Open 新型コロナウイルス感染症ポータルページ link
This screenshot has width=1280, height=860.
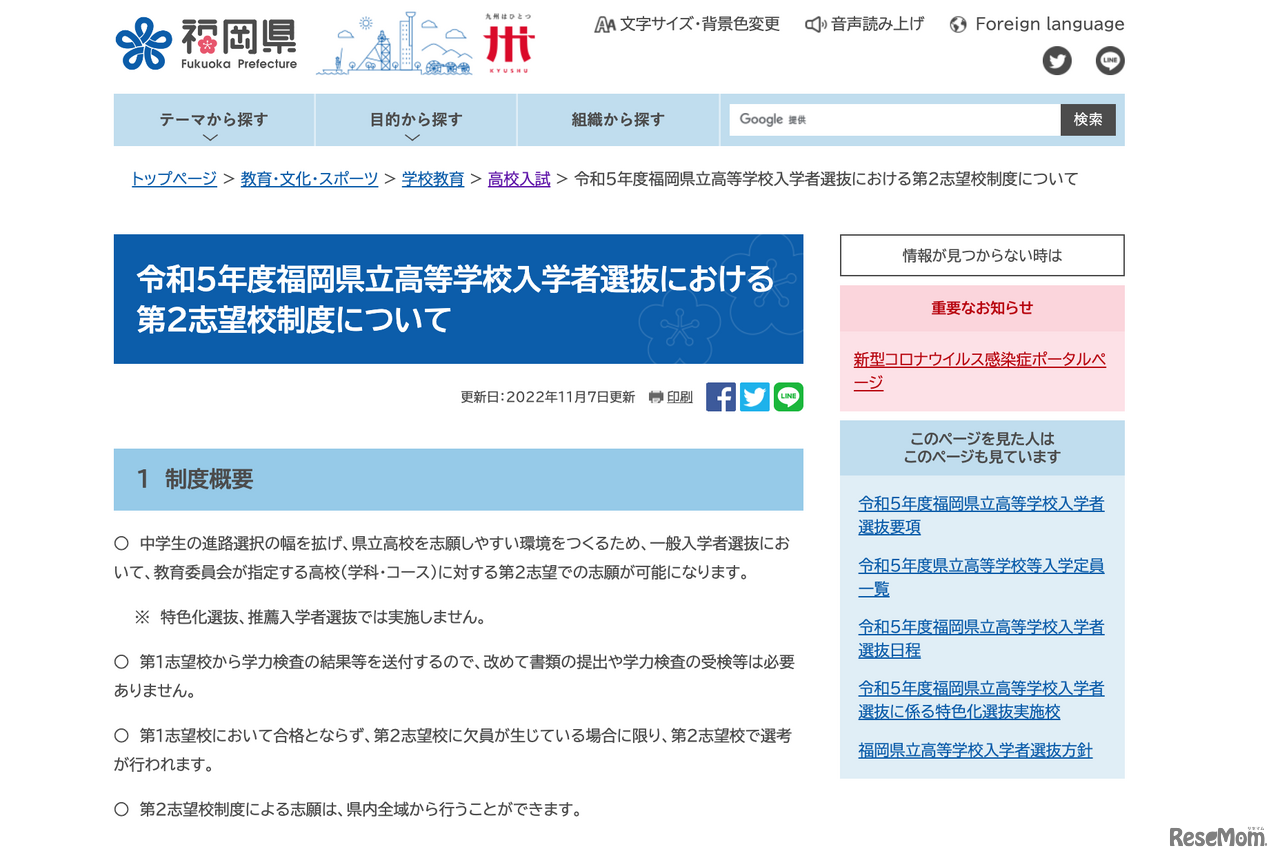tap(980, 371)
